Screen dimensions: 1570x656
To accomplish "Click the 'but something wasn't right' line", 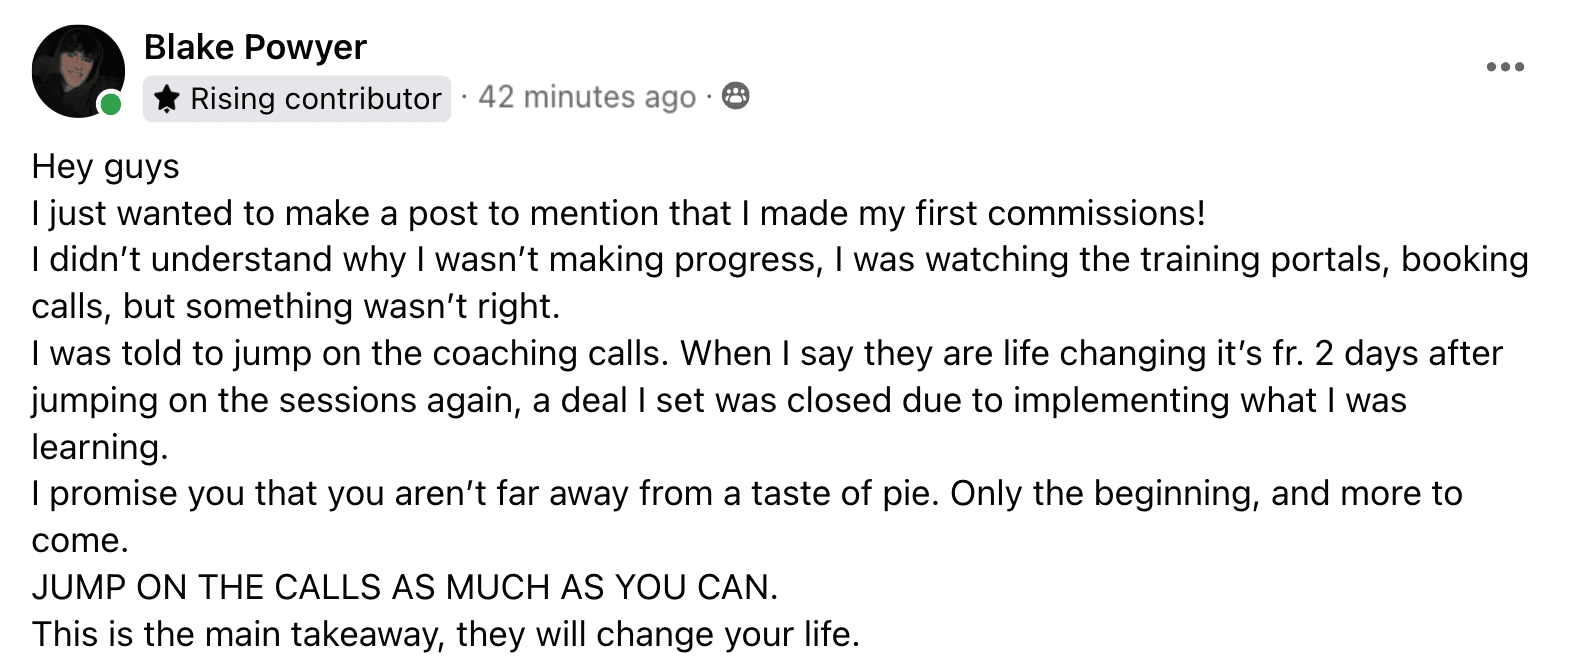I will [x=296, y=306].
